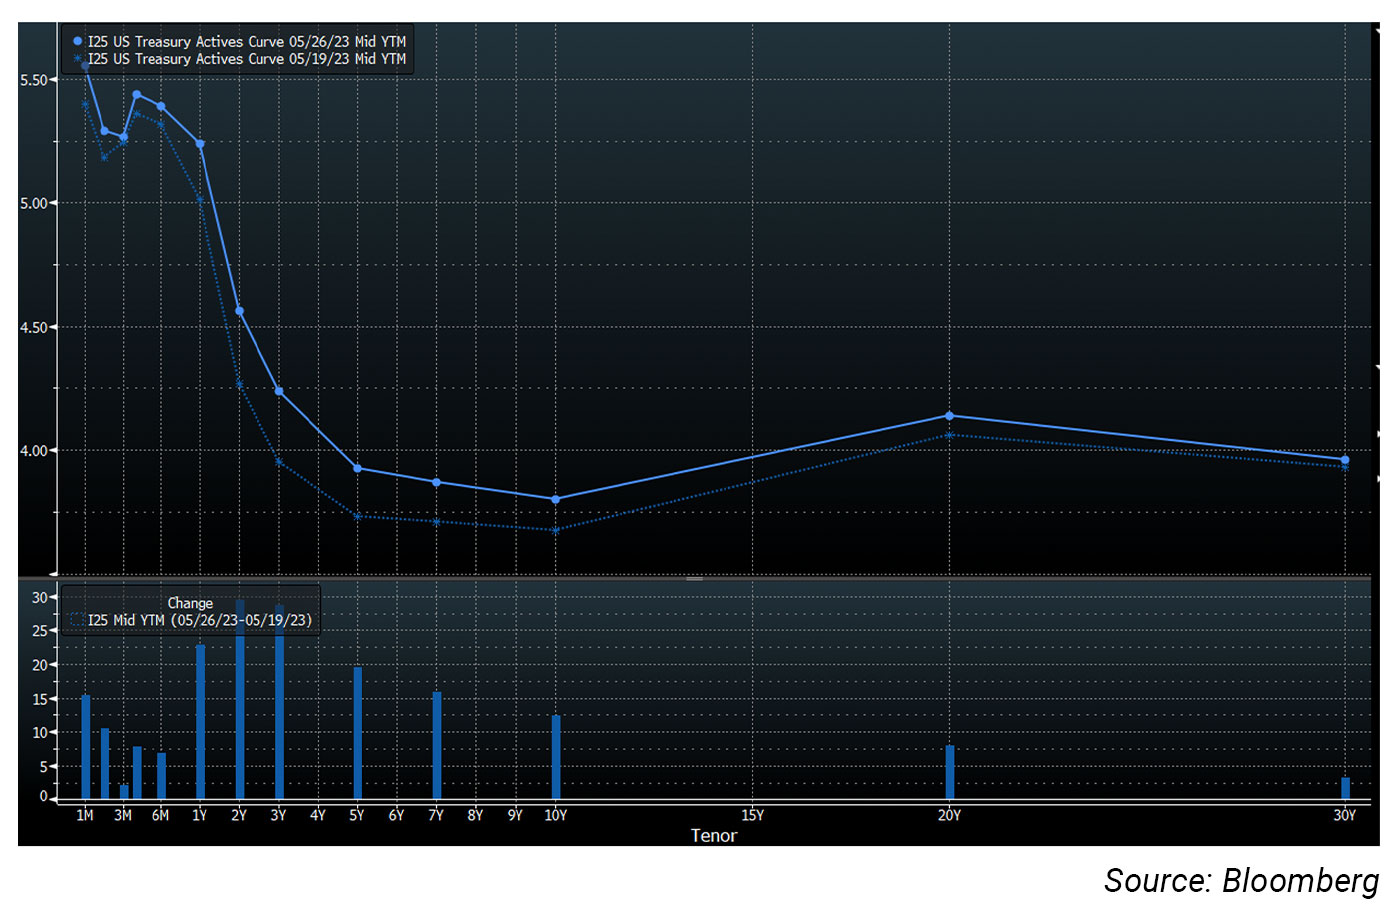This screenshot has height=918, width=1400.
Task: Click the pane divider handle between charts
Action: pos(694,578)
